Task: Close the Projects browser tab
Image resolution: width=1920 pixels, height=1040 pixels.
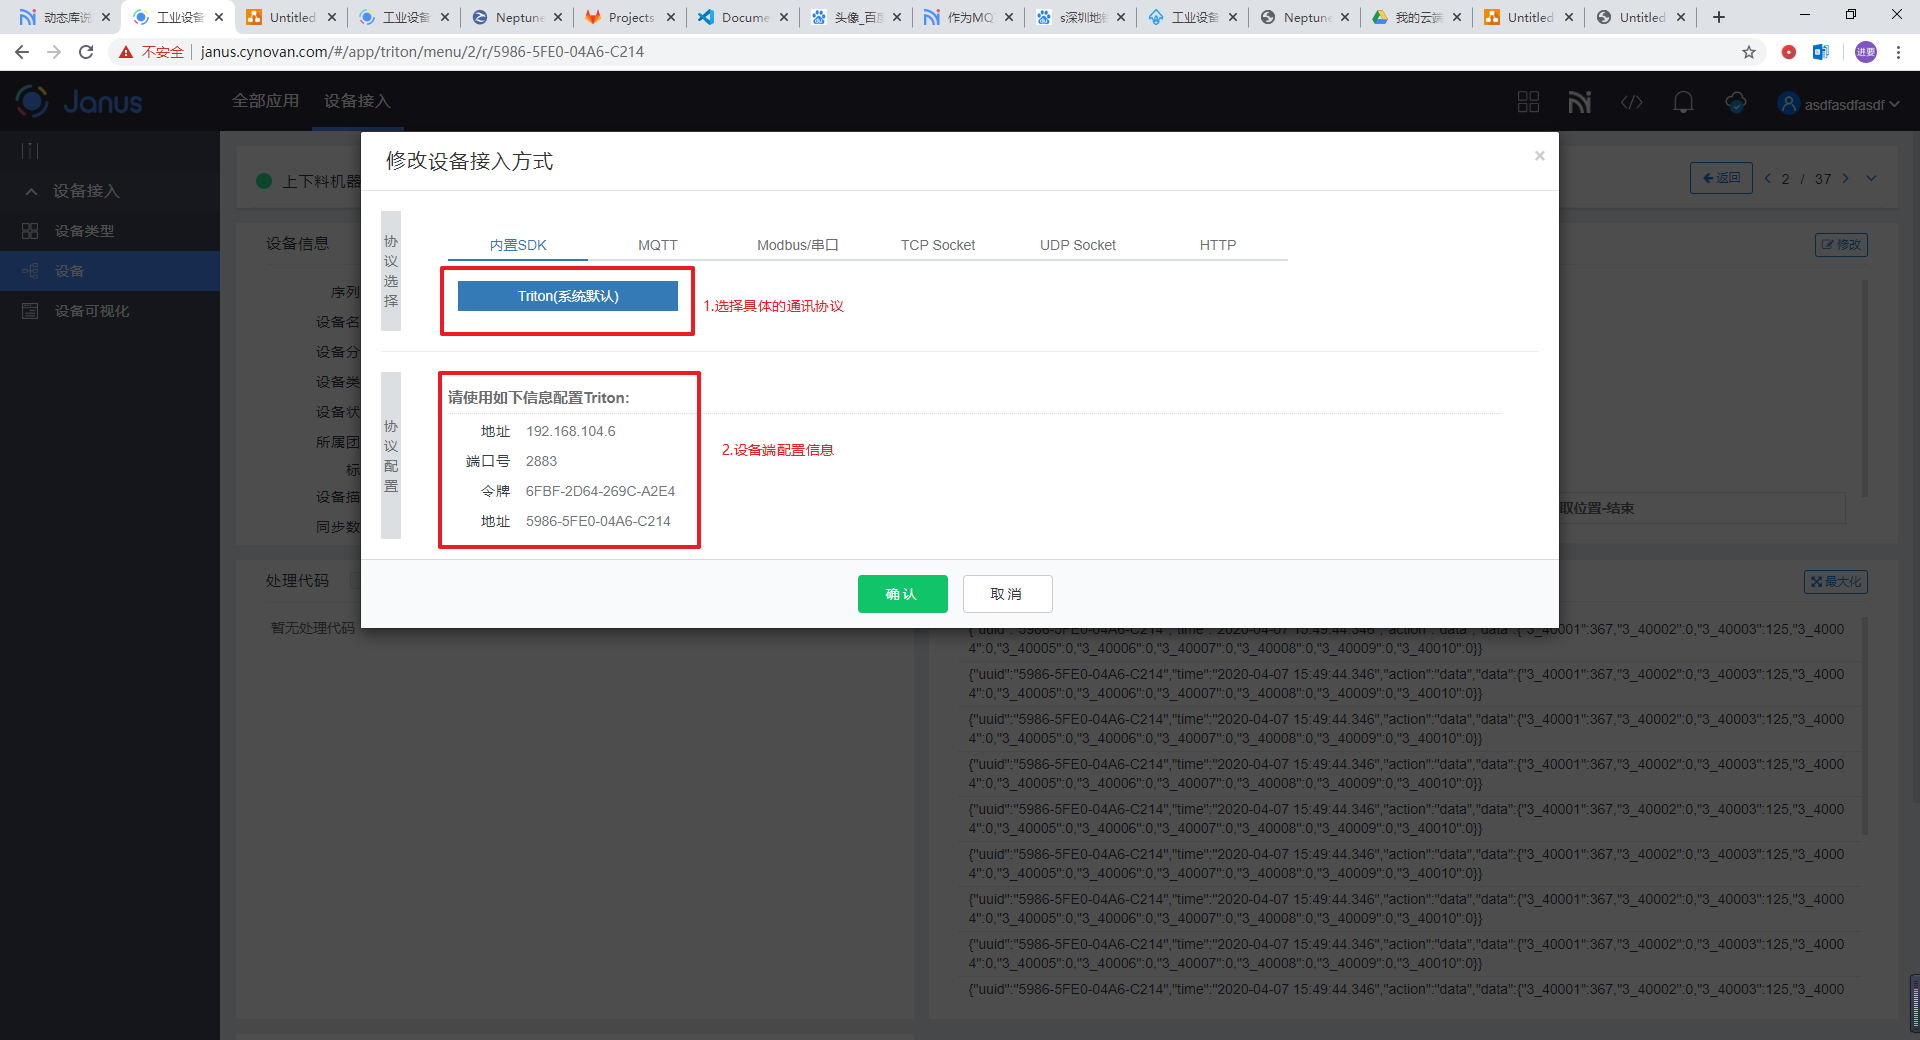Action: [x=671, y=17]
